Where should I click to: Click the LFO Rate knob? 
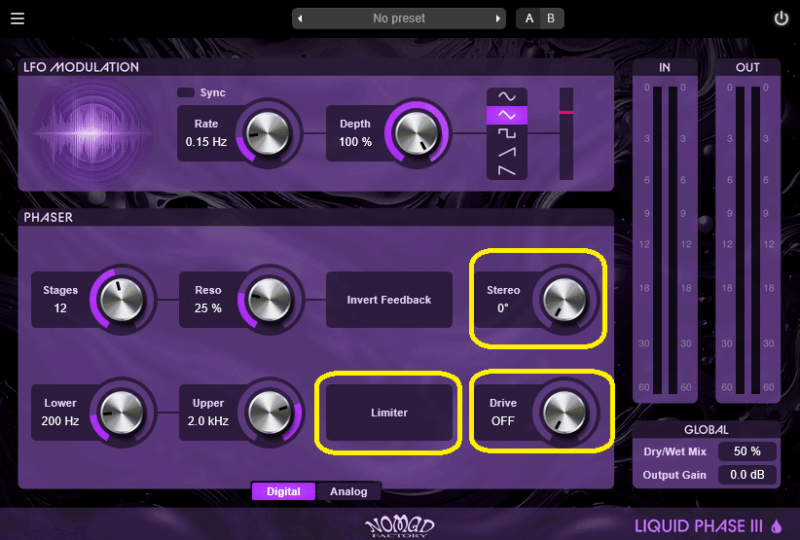pos(267,134)
